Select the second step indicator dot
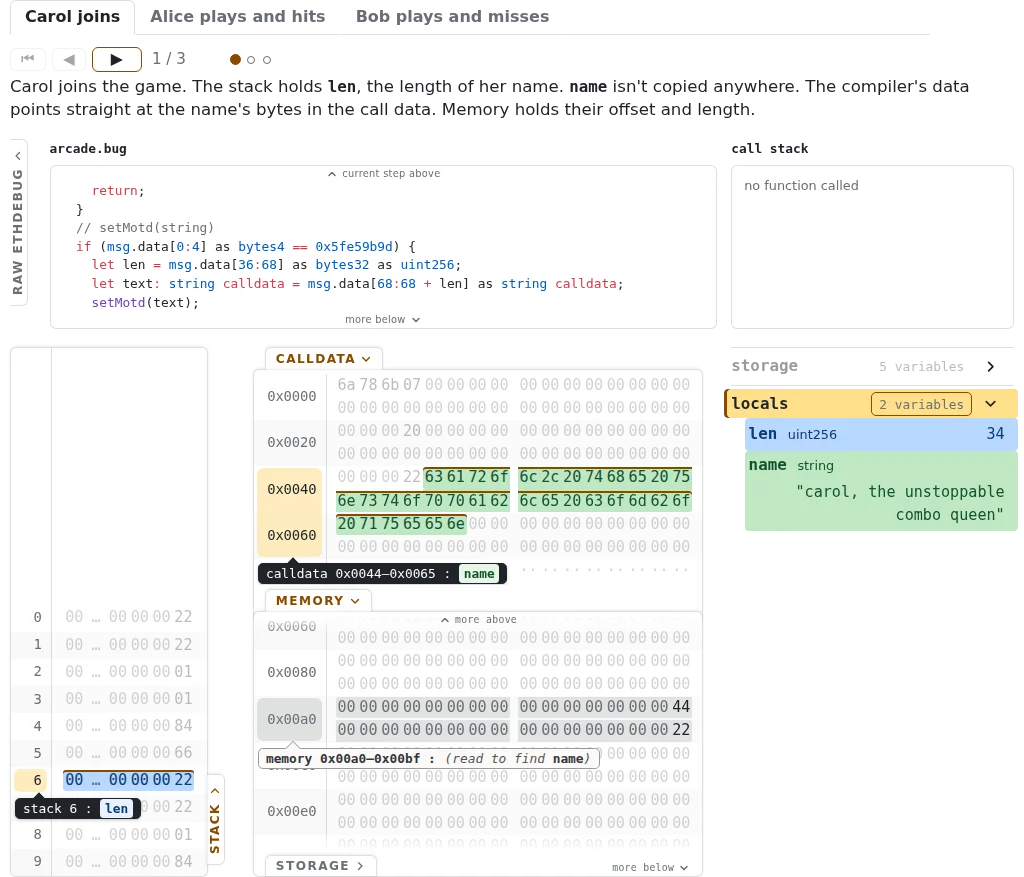 (251, 59)
